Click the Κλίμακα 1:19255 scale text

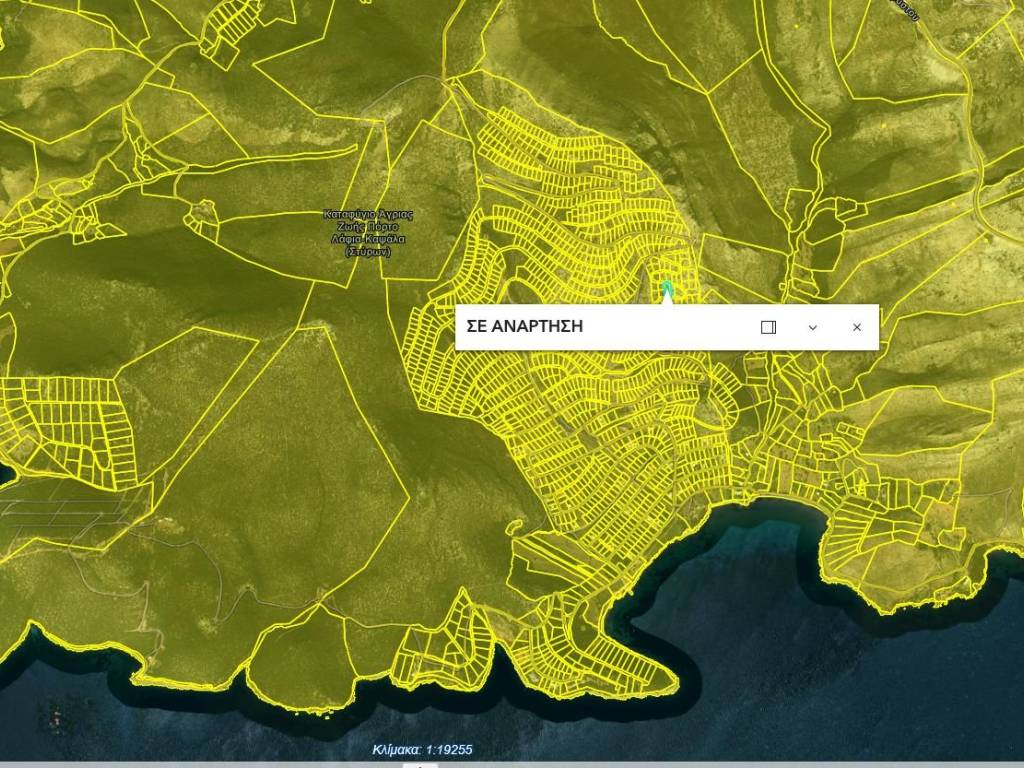coord(422,749)
